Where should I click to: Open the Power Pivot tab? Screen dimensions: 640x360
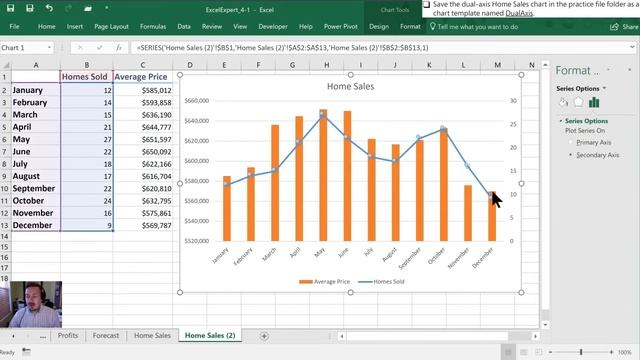tap(340, 27)
